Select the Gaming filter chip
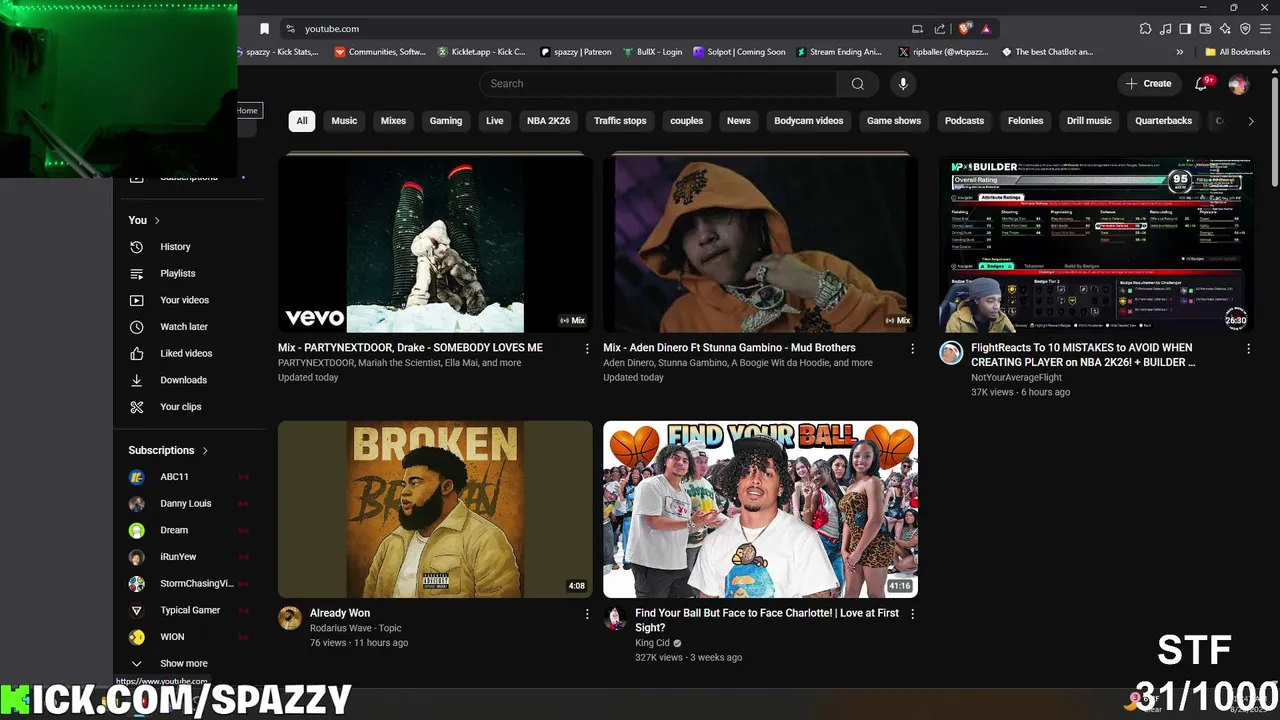 [x=446, y=121]
